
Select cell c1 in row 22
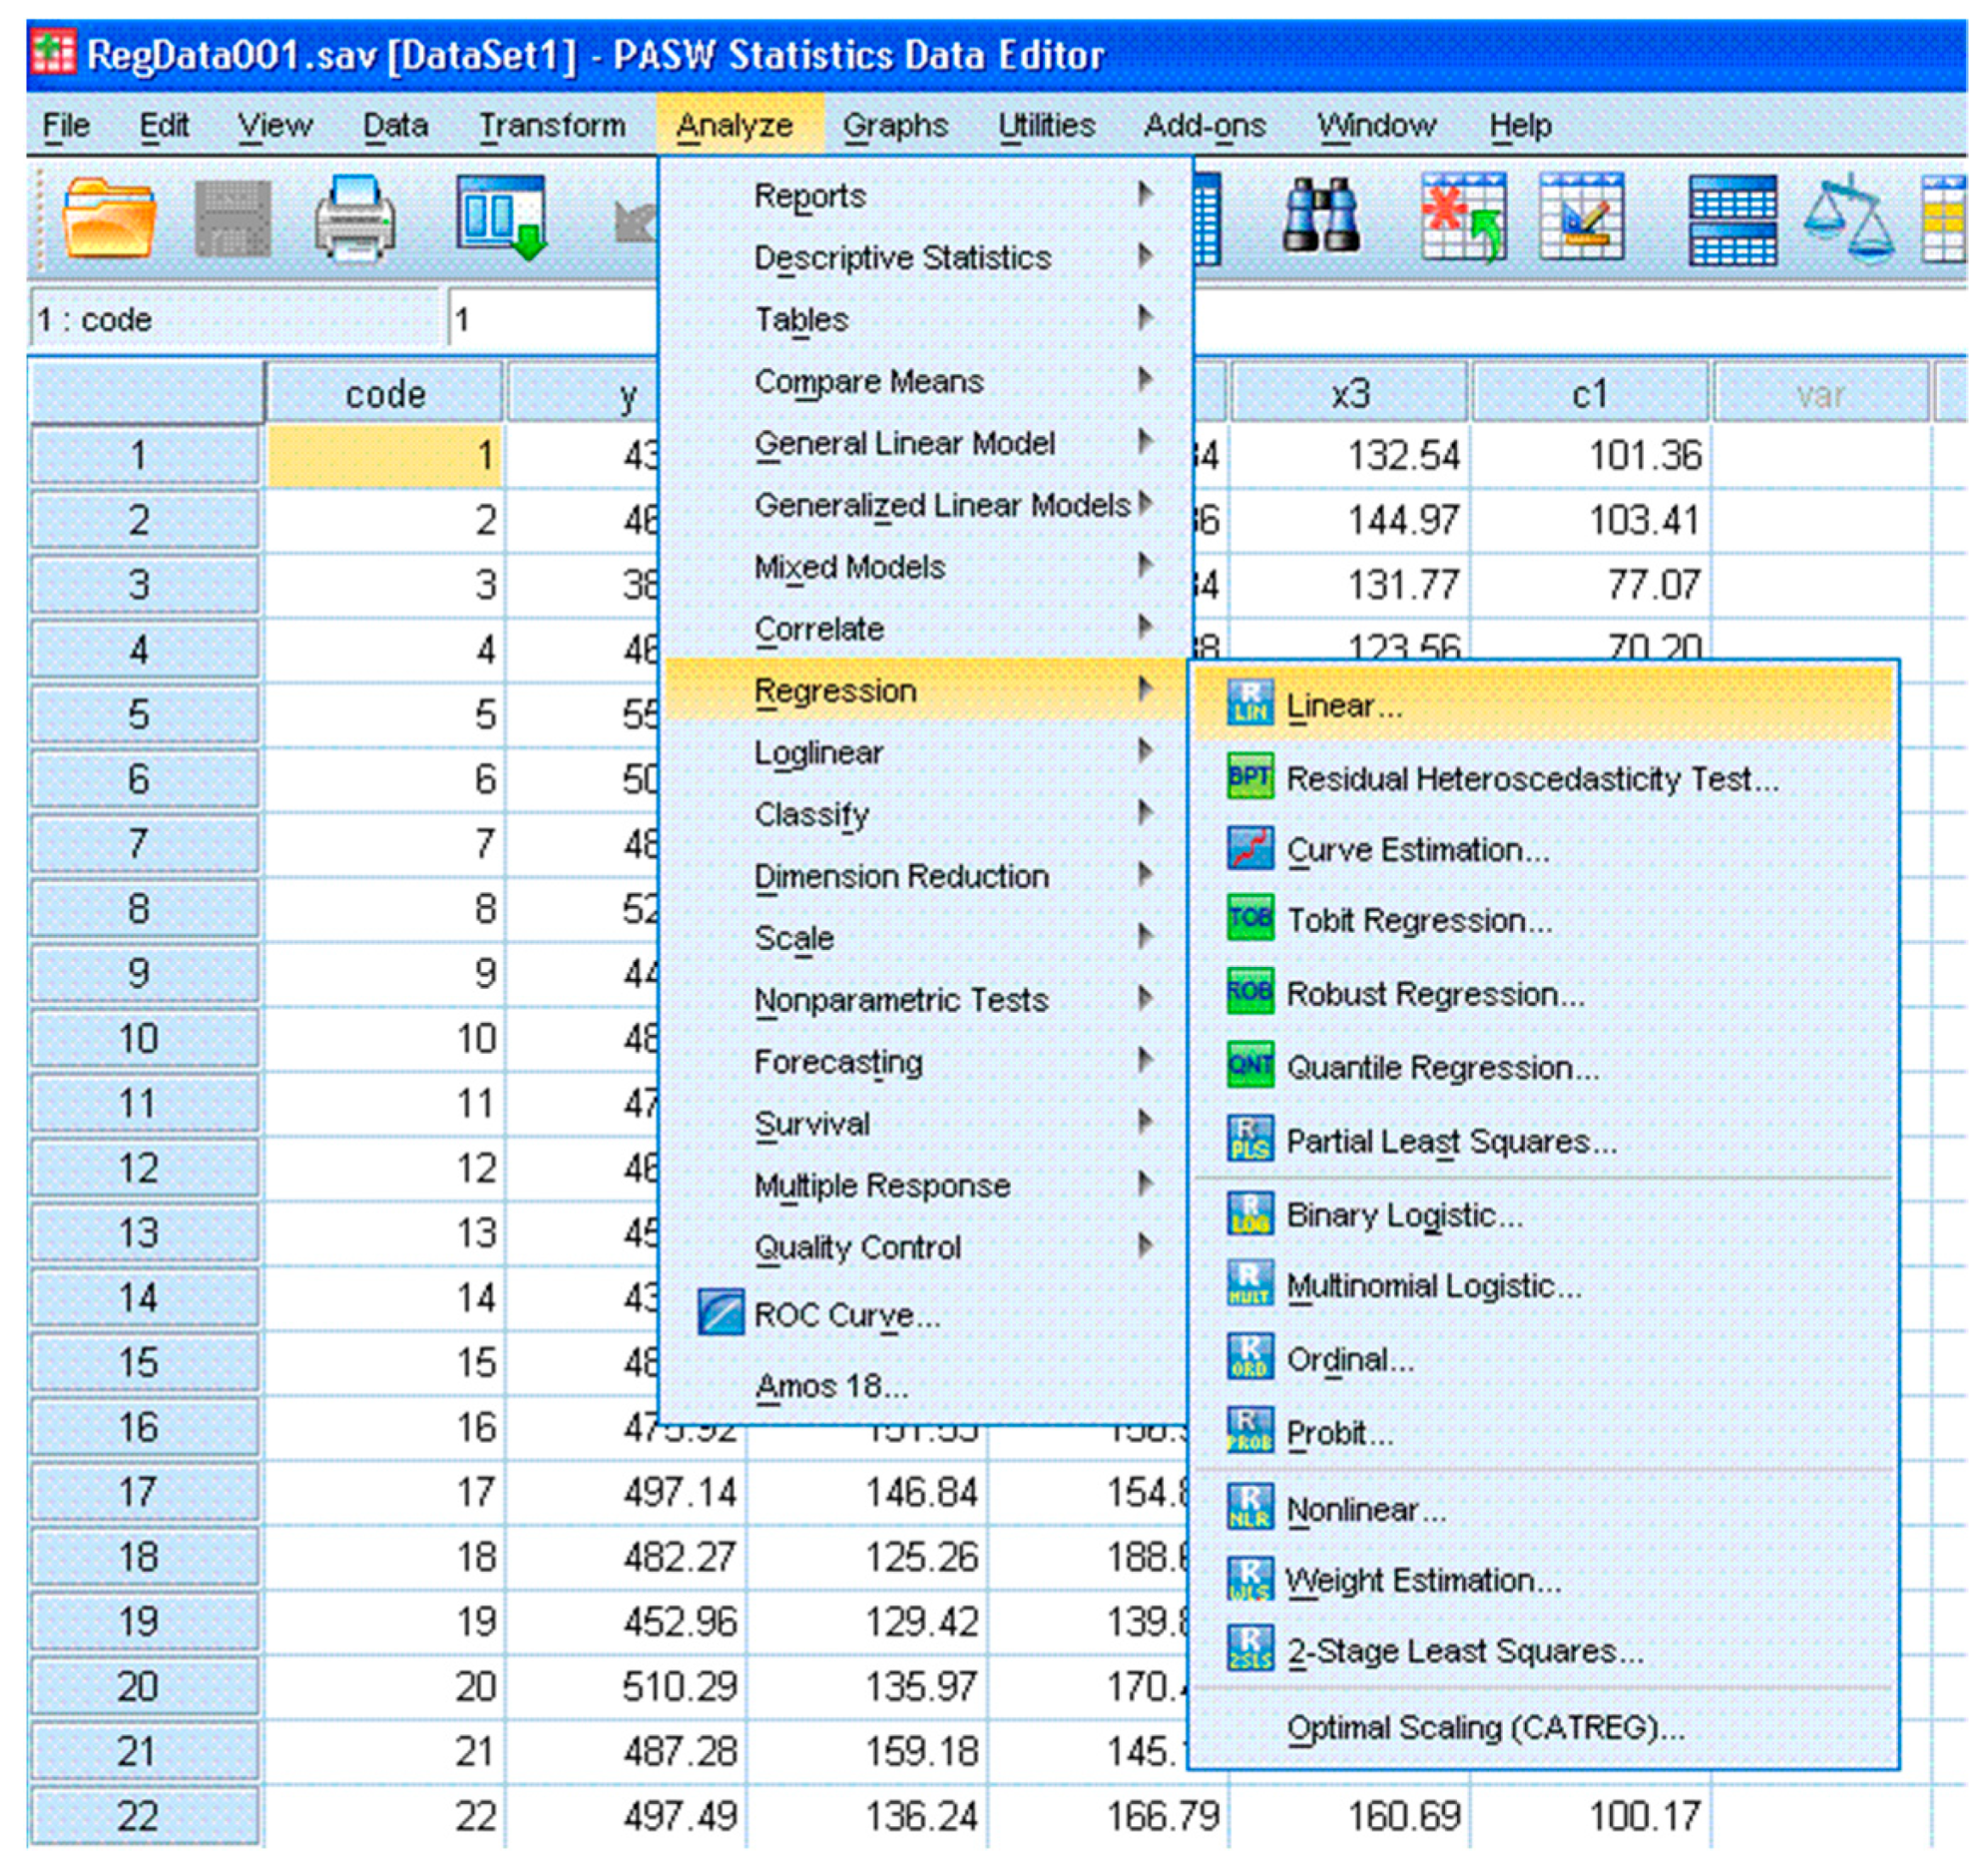tap(1592, 1816)
